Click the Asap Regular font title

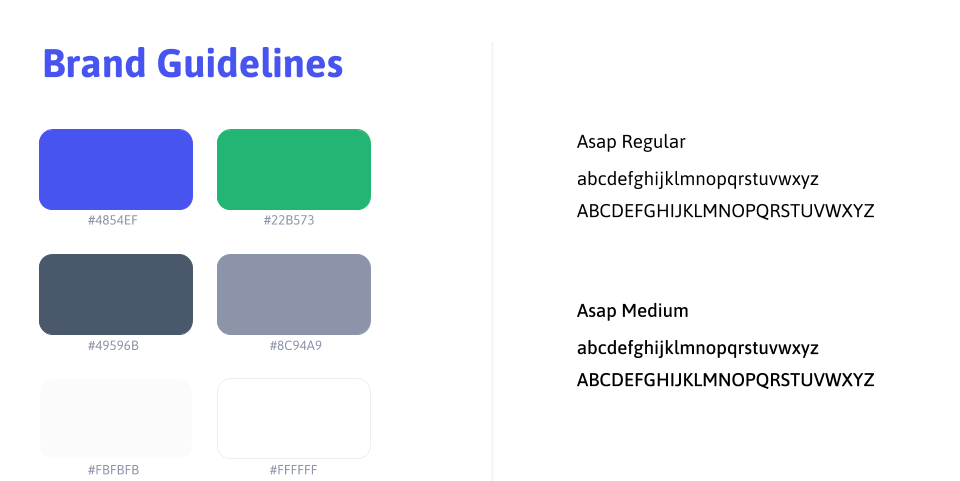click(631, 142)
